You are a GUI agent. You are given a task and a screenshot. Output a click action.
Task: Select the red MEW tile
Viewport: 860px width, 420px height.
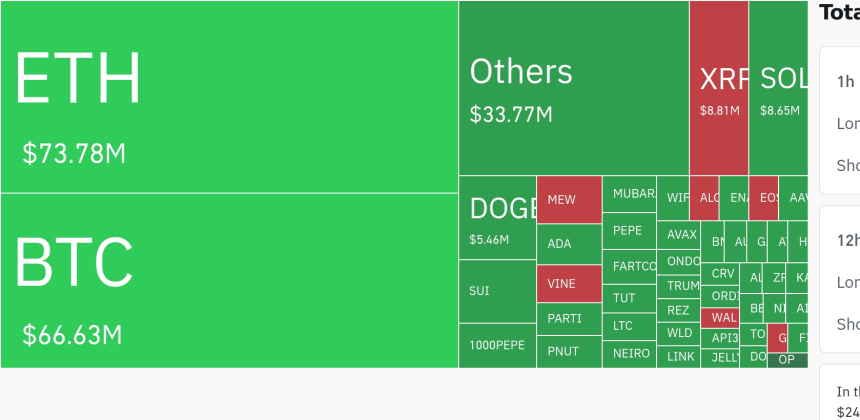pyautogui.click(x=569, y=200)
